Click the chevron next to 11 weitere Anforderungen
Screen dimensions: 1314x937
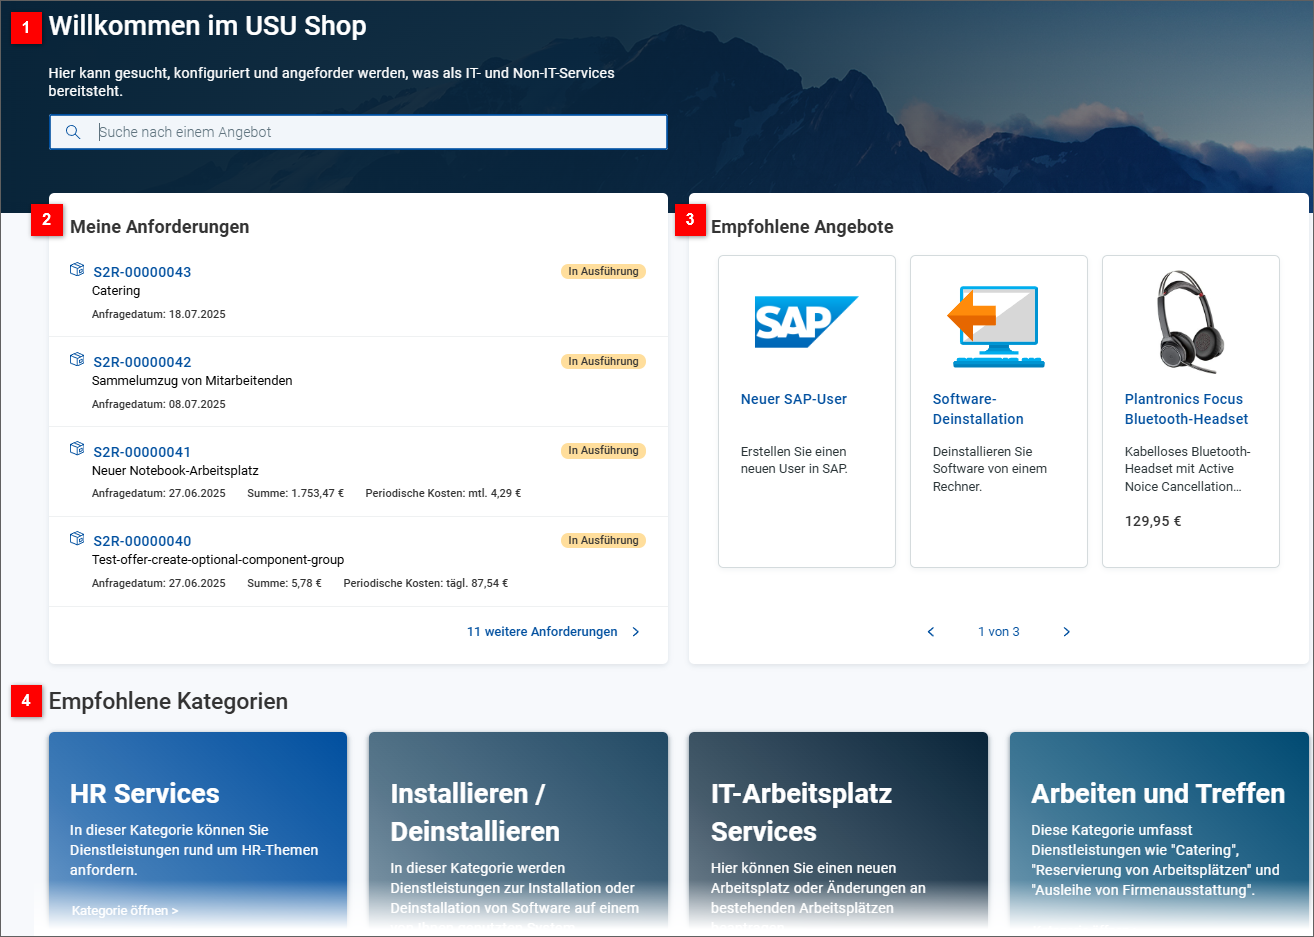click(636, 631)
